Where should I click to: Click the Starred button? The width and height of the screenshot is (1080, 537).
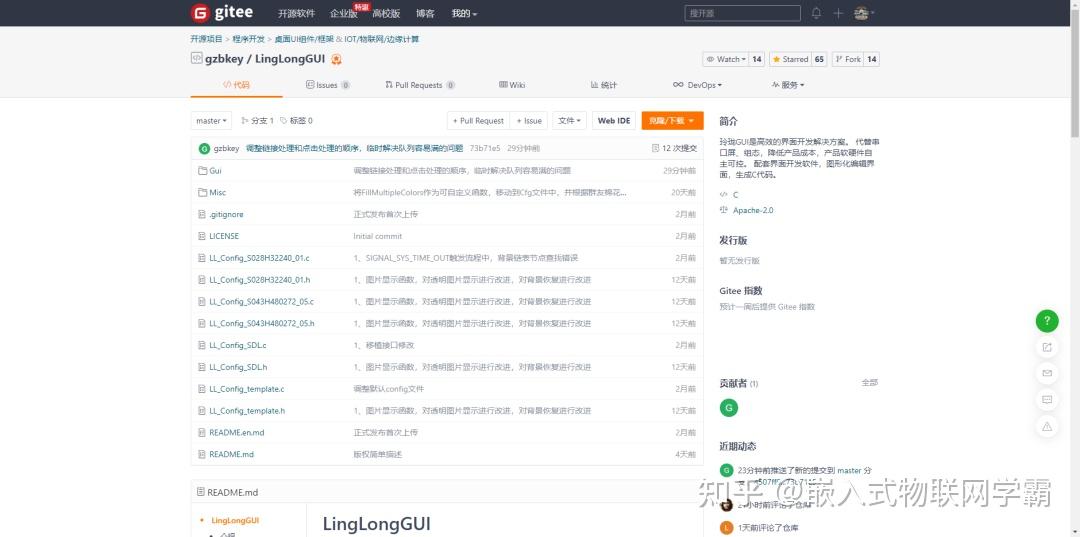pos(790,59)
